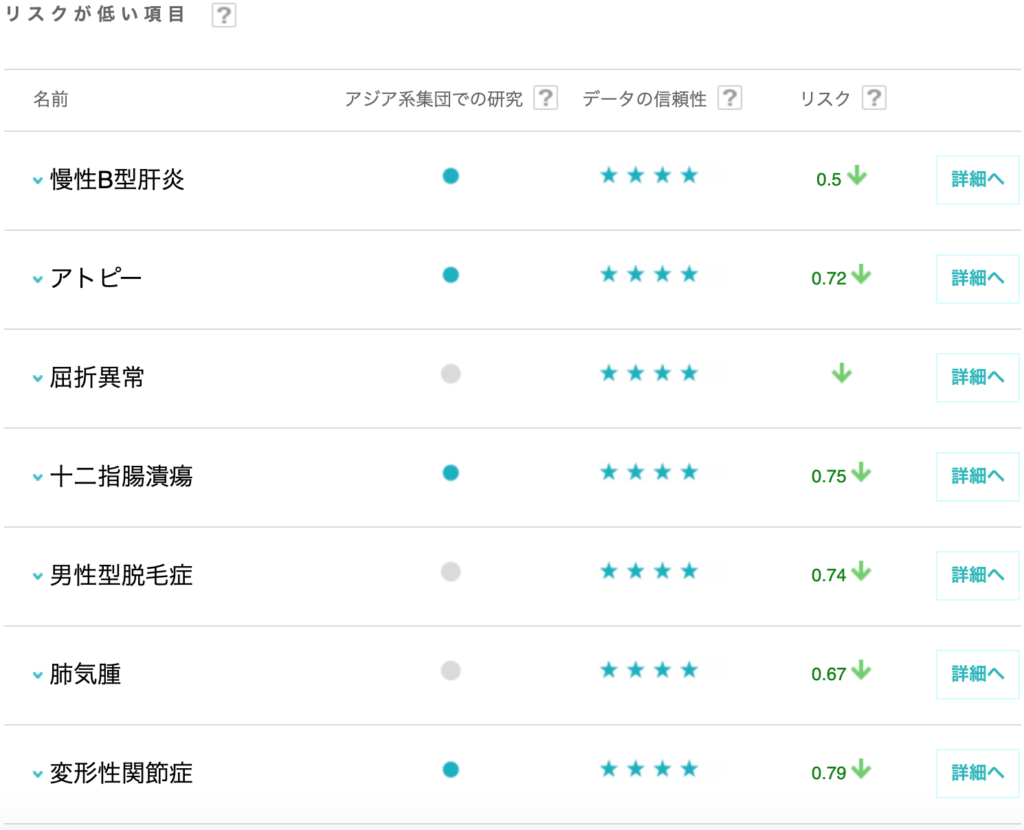Click the star rating for アトピー
The image size is (1024, 830).
click(x=649, y=275)
